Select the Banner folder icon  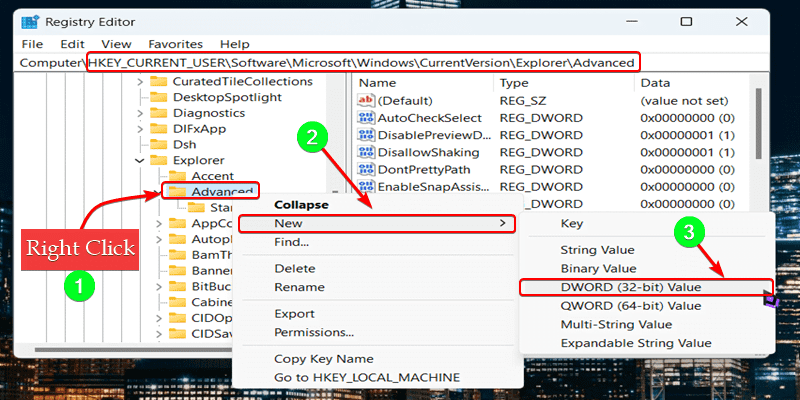(178, 270)
